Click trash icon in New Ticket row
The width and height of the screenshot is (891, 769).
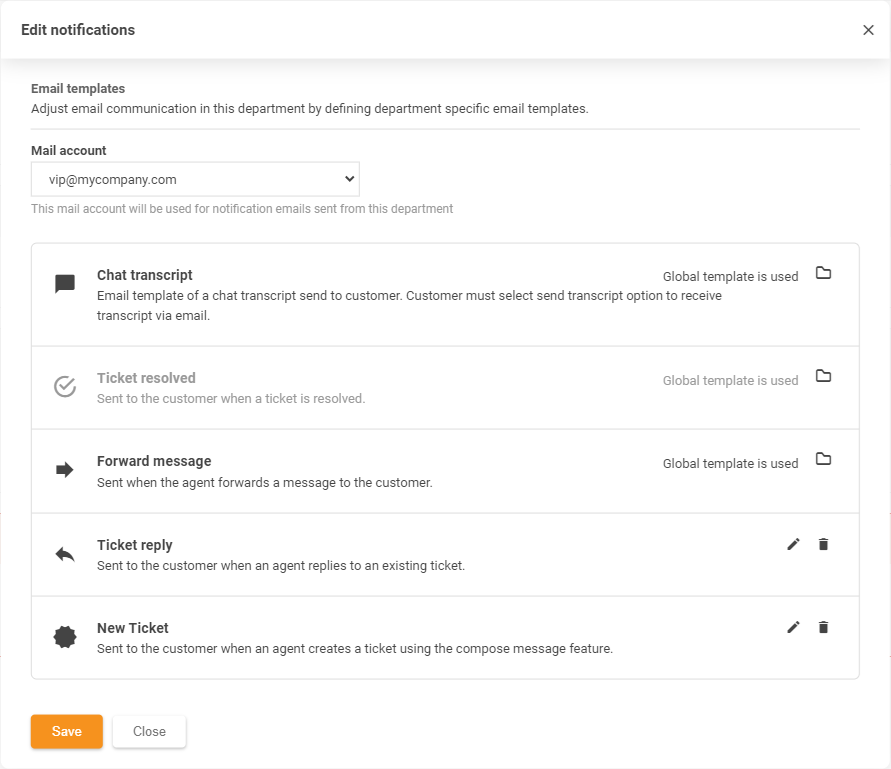823,627
